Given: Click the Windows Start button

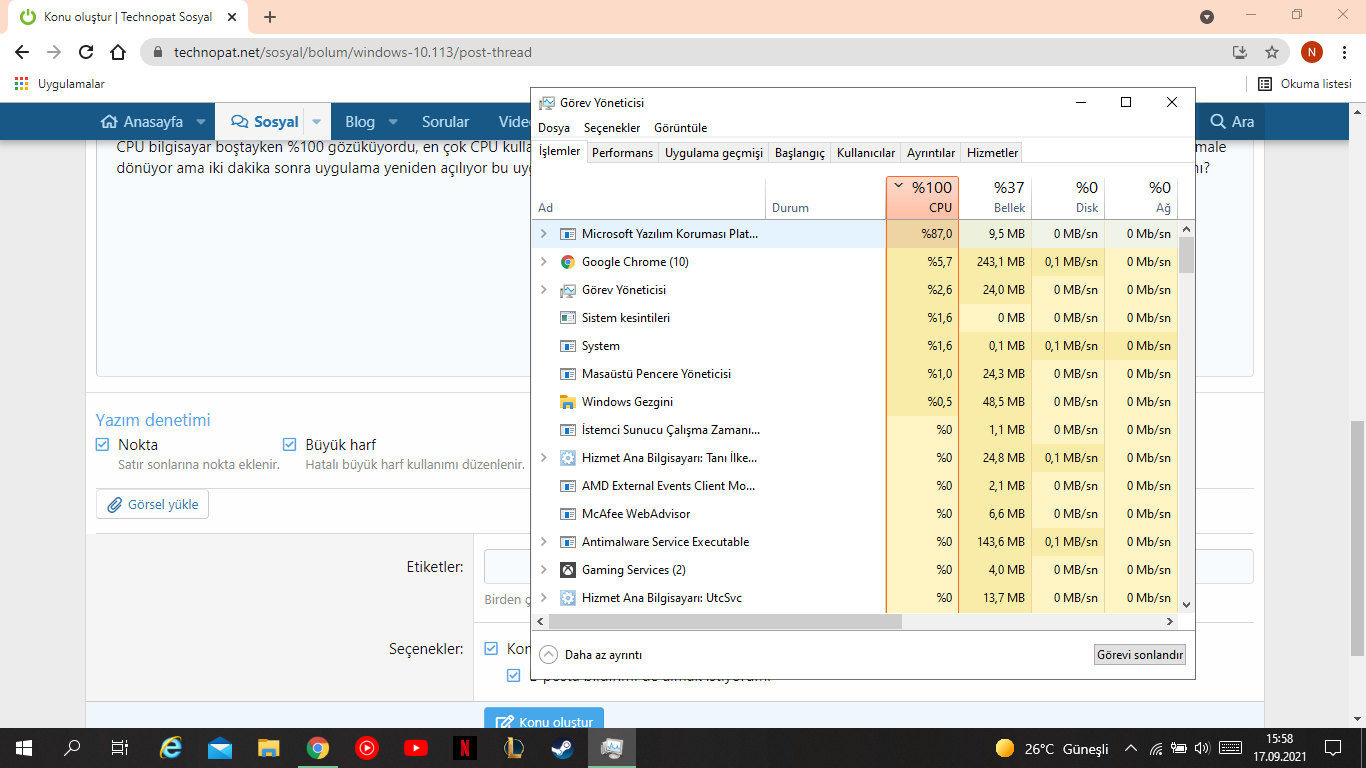Looking at the screenshot, I should coord(24,747).
